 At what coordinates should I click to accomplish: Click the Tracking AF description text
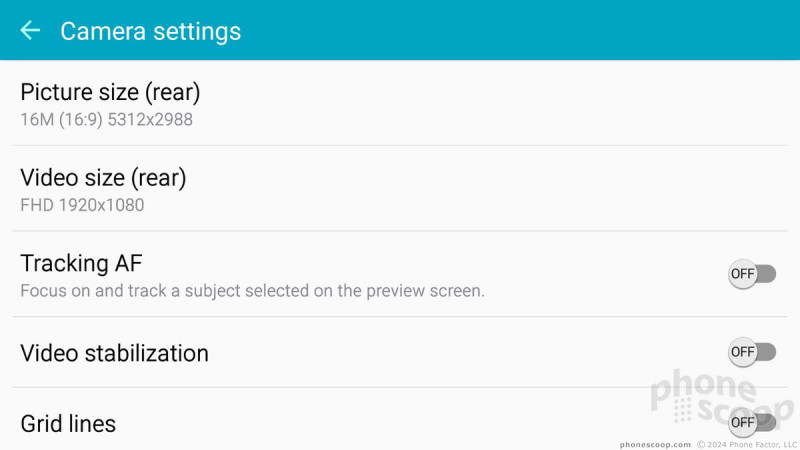point(252,291)
